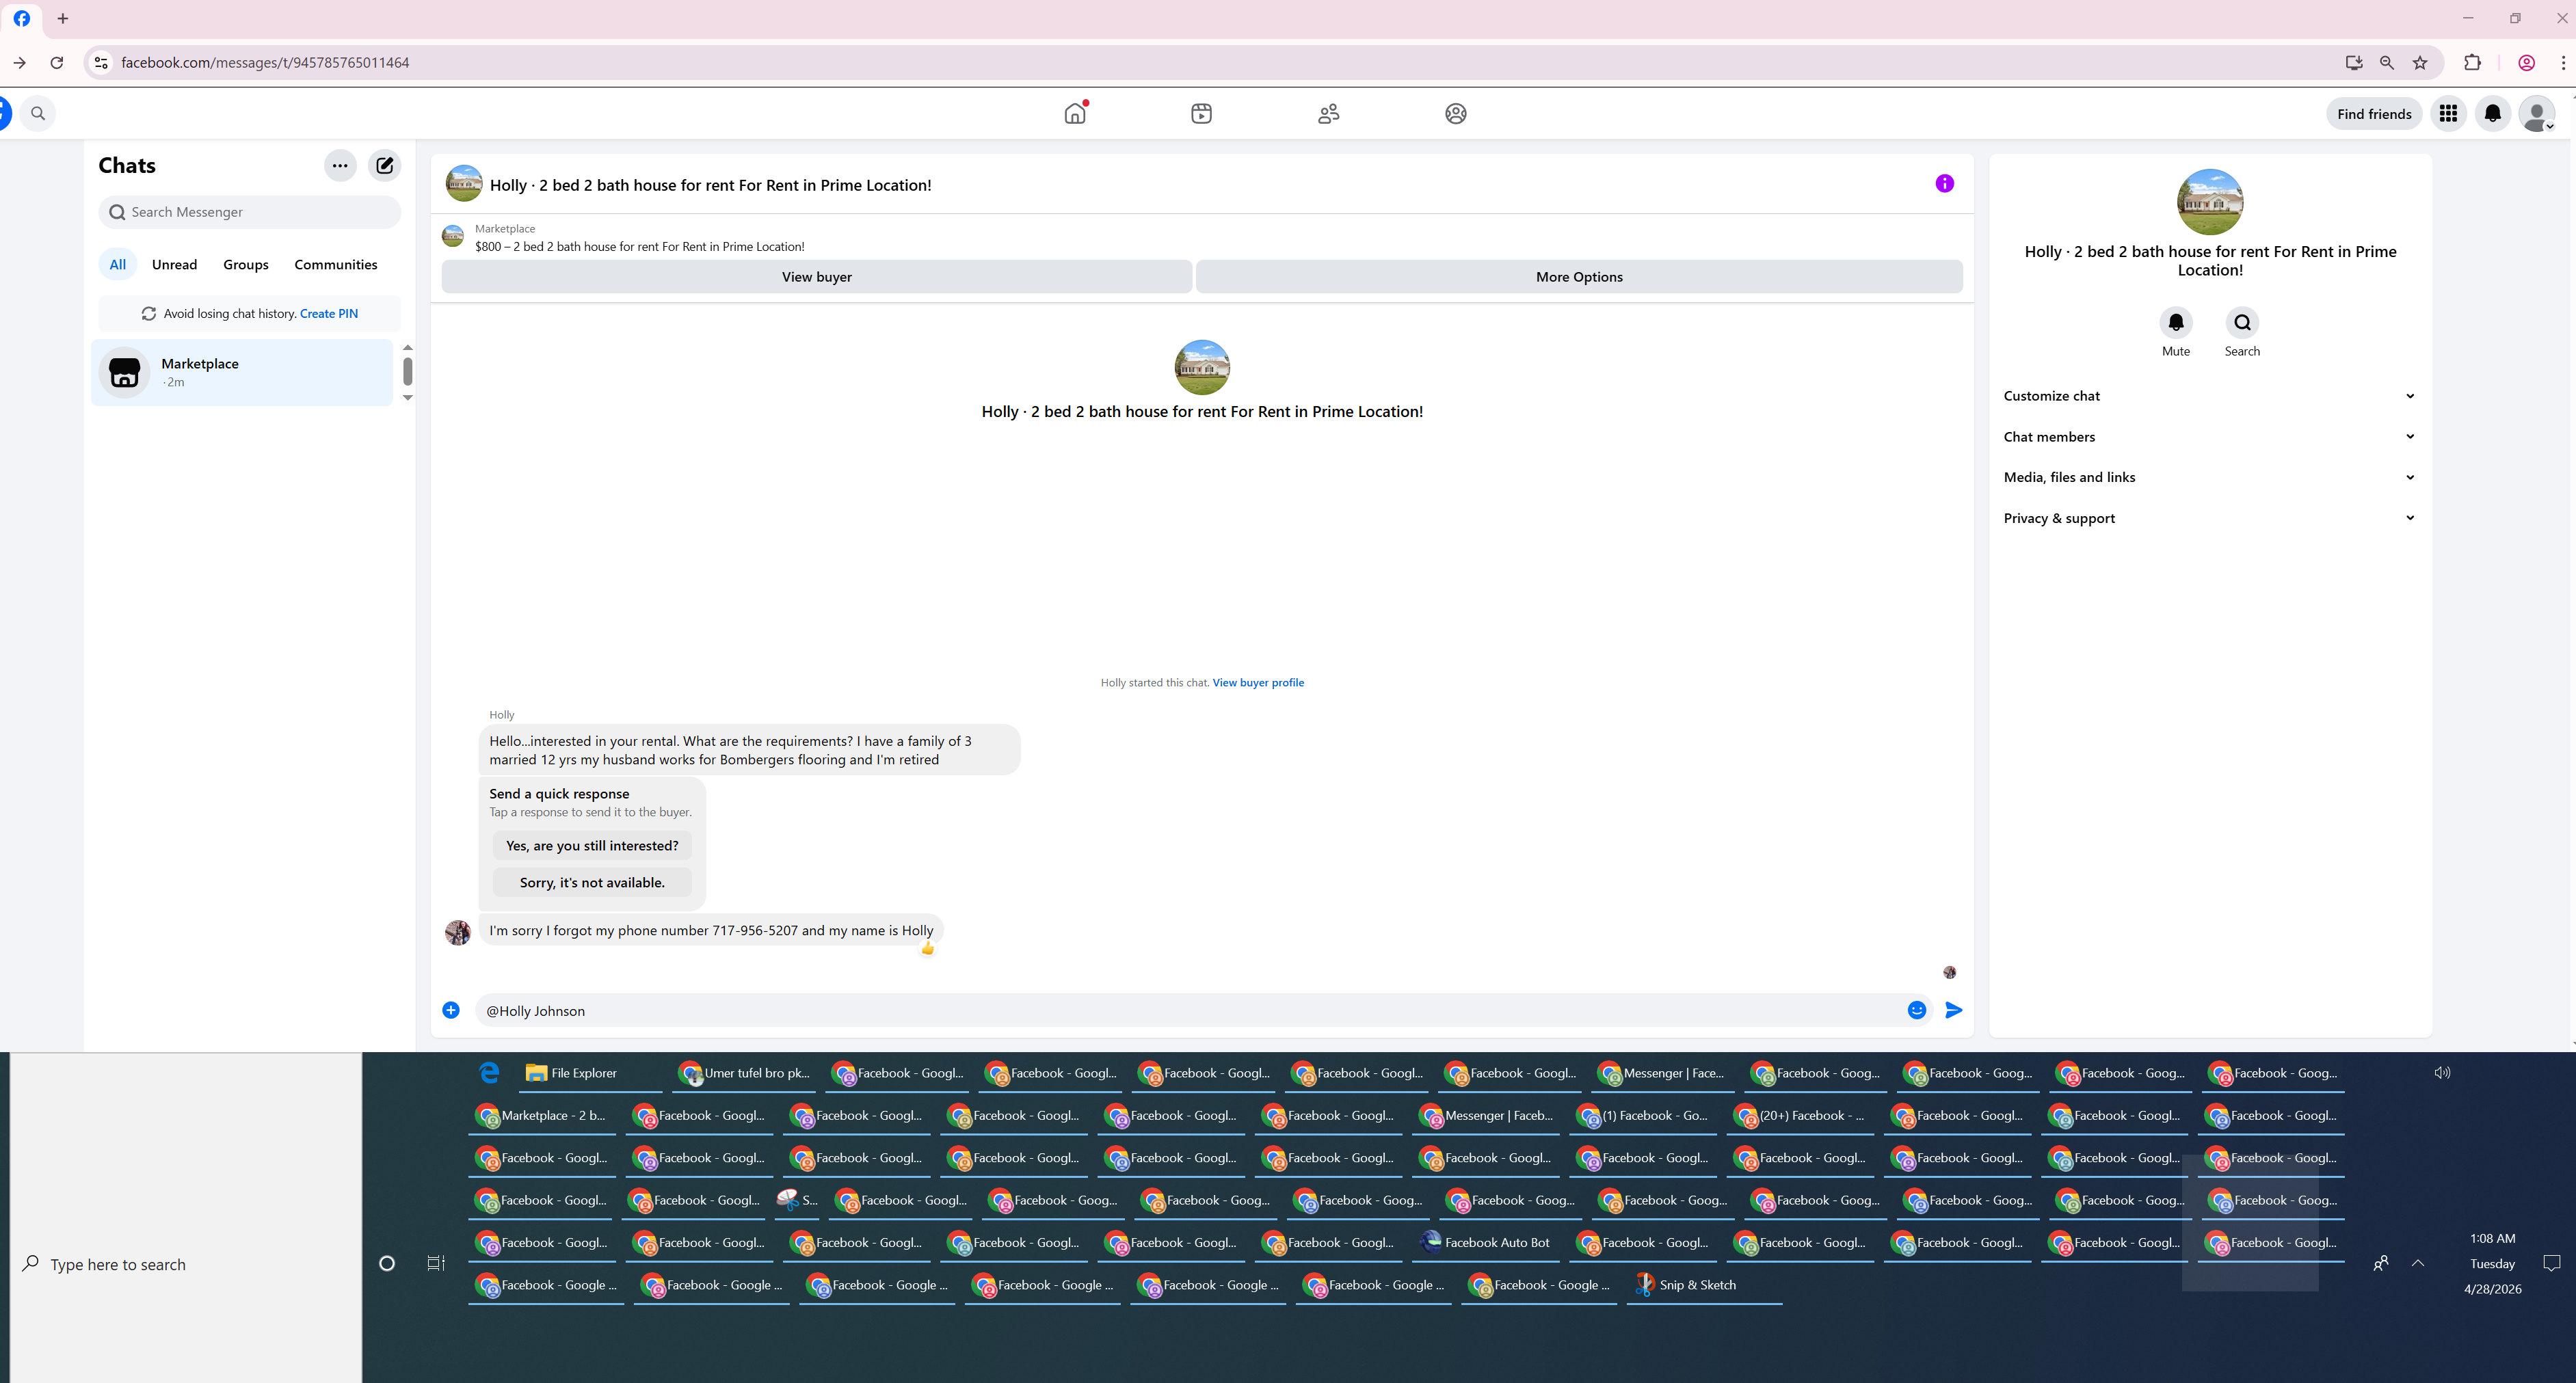Click the taskbar volume speaker icon
The image size is (2576, 1383).
pos(2442,1073)
